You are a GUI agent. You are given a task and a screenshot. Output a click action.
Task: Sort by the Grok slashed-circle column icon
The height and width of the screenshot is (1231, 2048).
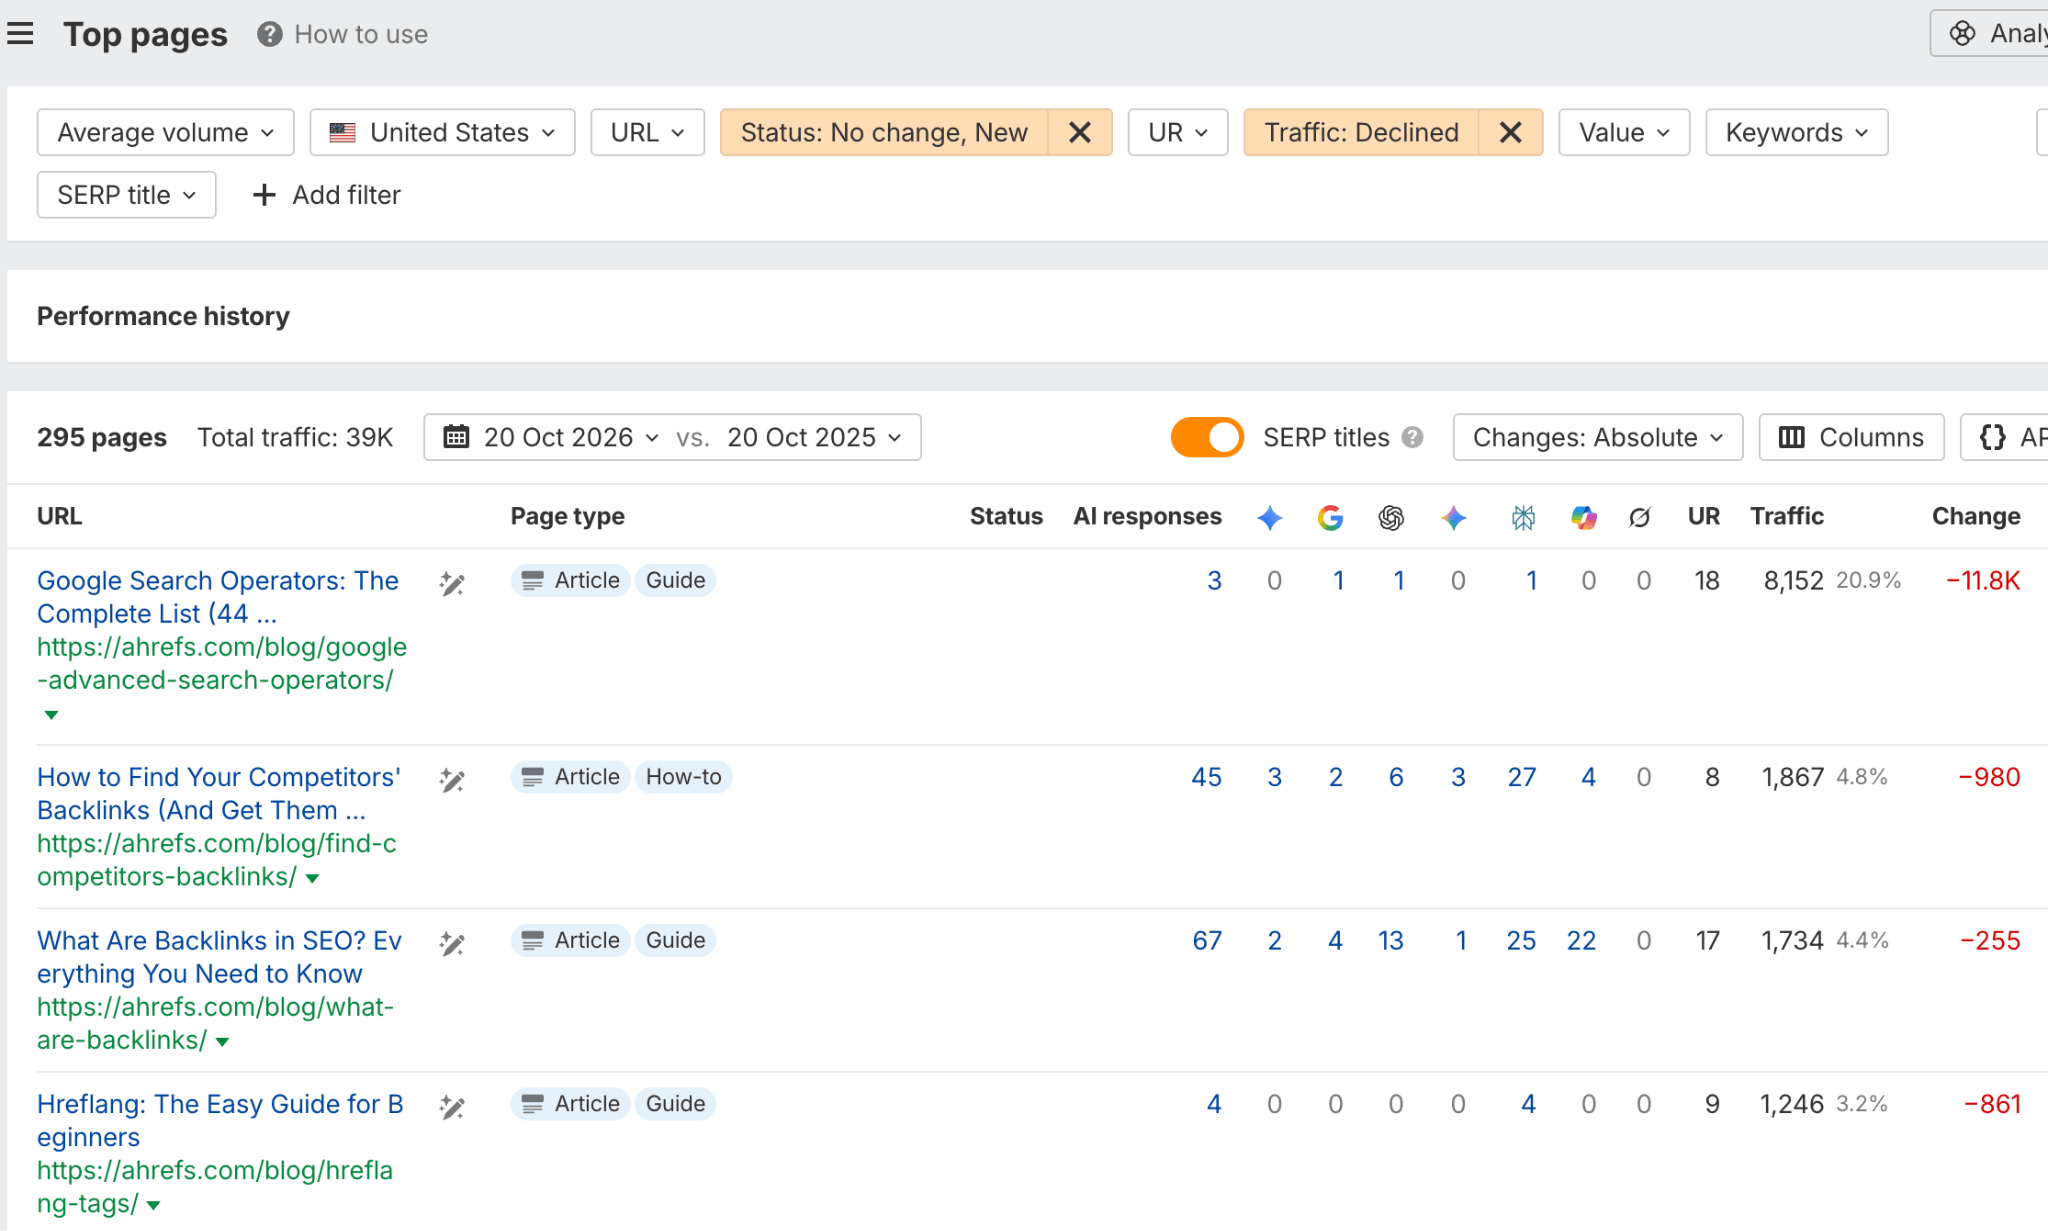tap(1640, 517)
